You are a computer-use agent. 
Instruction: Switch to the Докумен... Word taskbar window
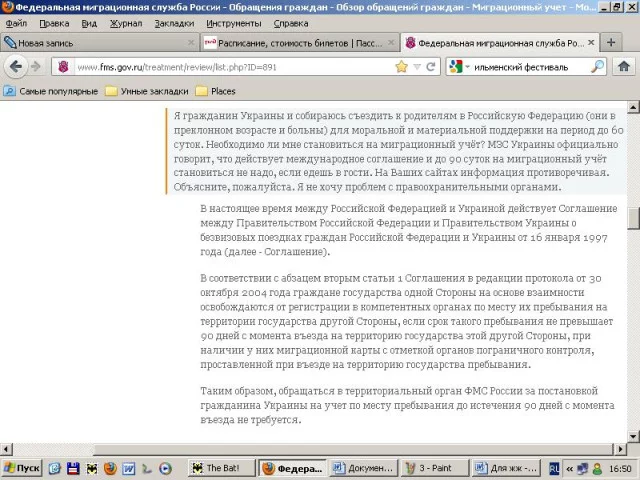tap(363, 468)
